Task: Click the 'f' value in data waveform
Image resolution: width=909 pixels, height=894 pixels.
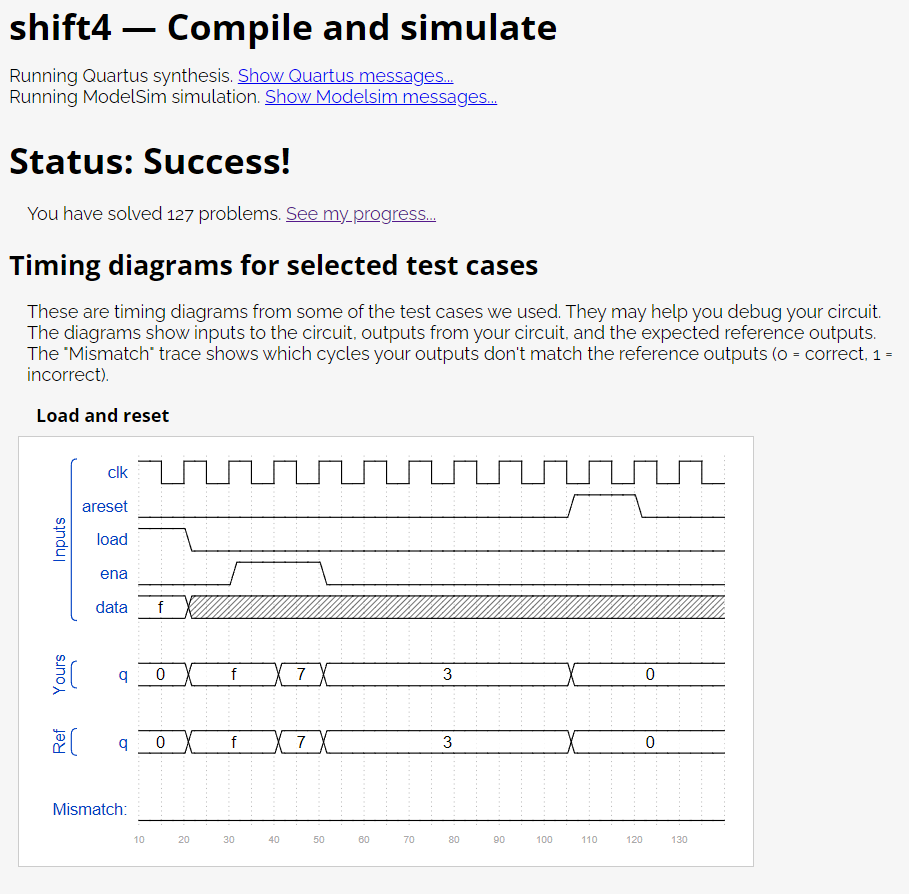Action: pyautogui.click(x=161, y=607)
